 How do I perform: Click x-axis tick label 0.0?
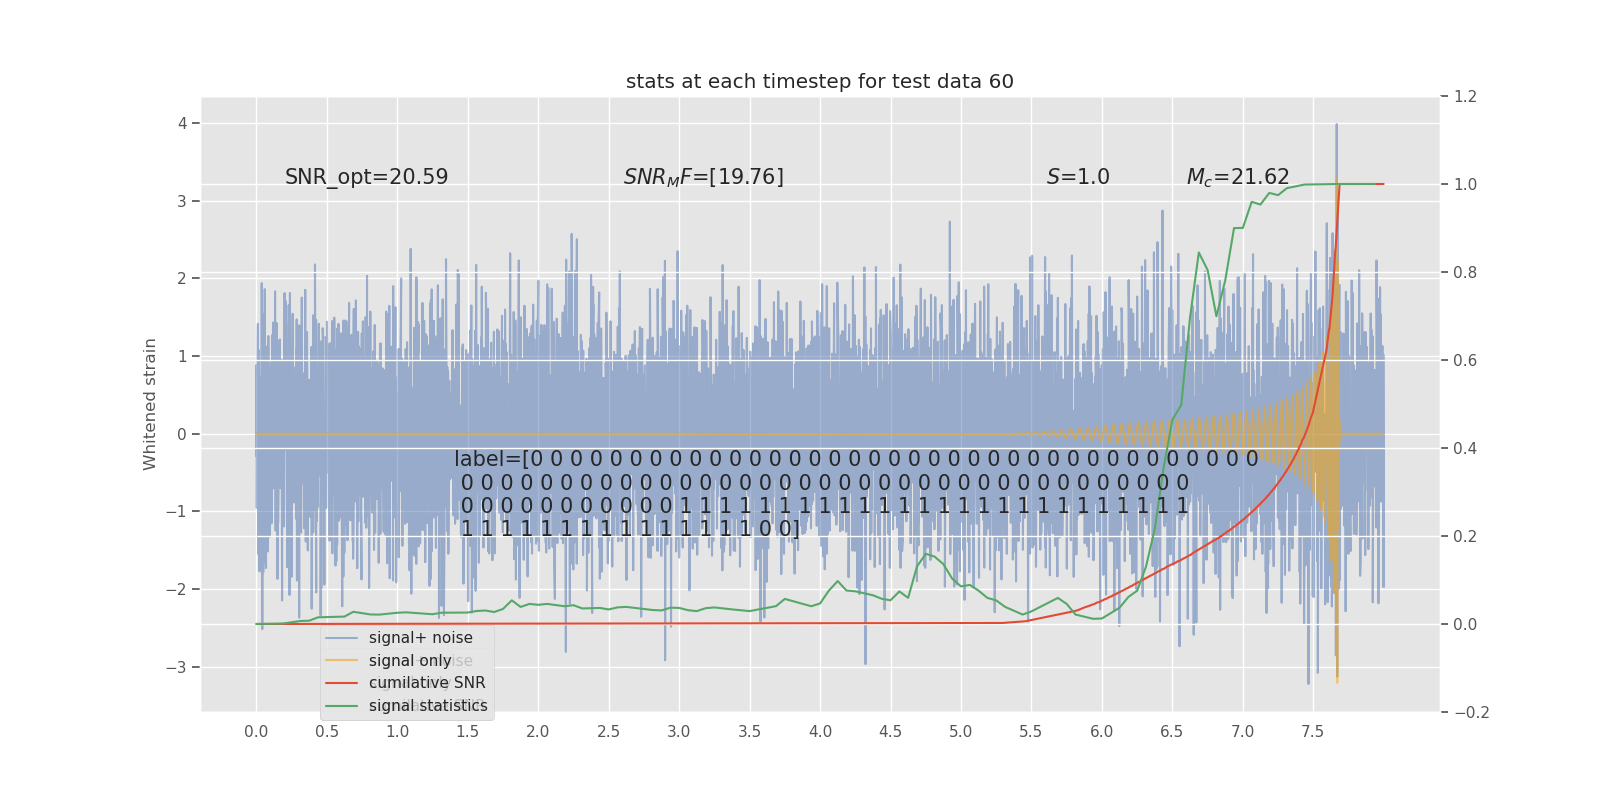click(x=256, y=732)
